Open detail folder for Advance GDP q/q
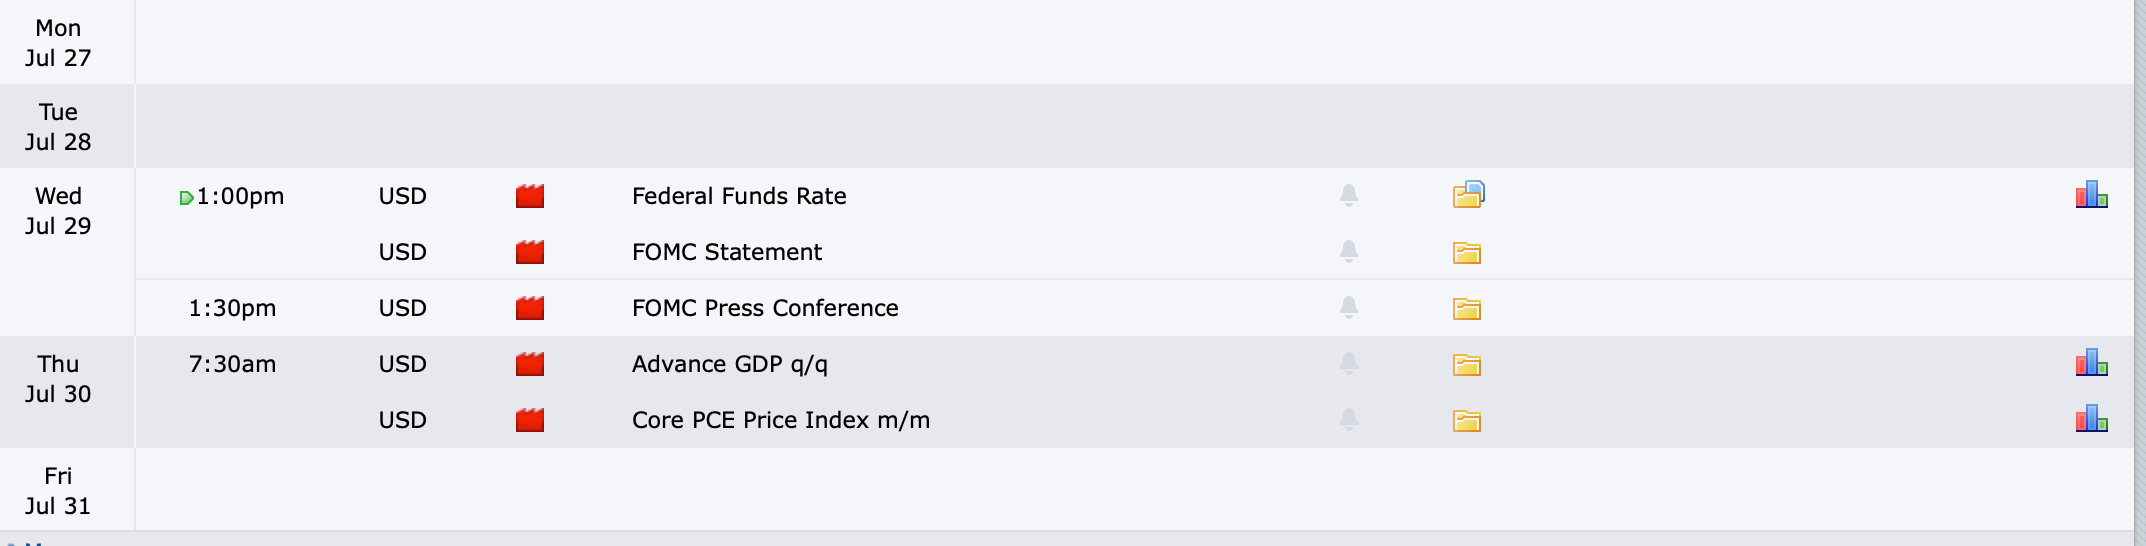This screenshot has width=2146, height=546. click(1467, 365)
